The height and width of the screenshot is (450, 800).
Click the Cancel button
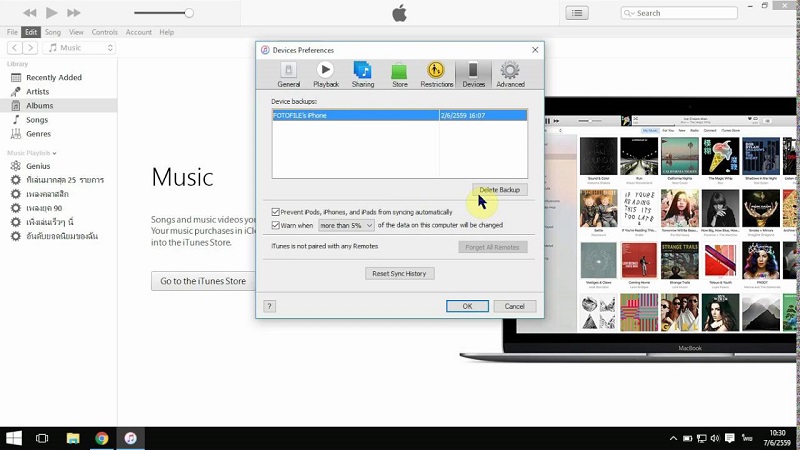[x=514, y=306]
